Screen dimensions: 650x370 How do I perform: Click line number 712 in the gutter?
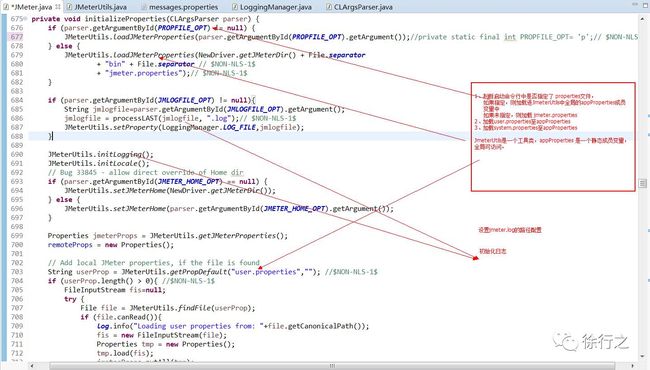tap(17, 353)
